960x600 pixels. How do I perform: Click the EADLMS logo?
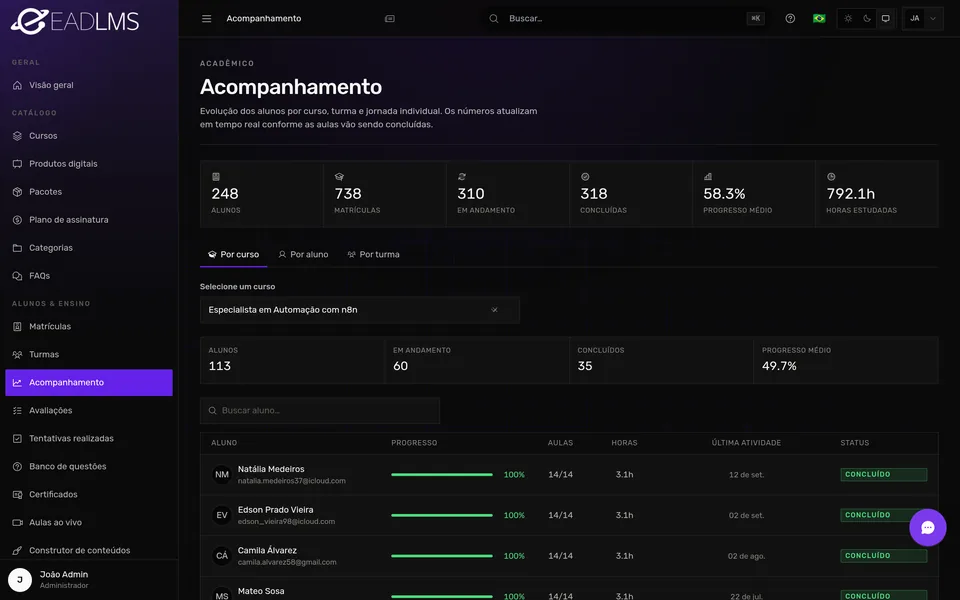click(x=75, y=21)
